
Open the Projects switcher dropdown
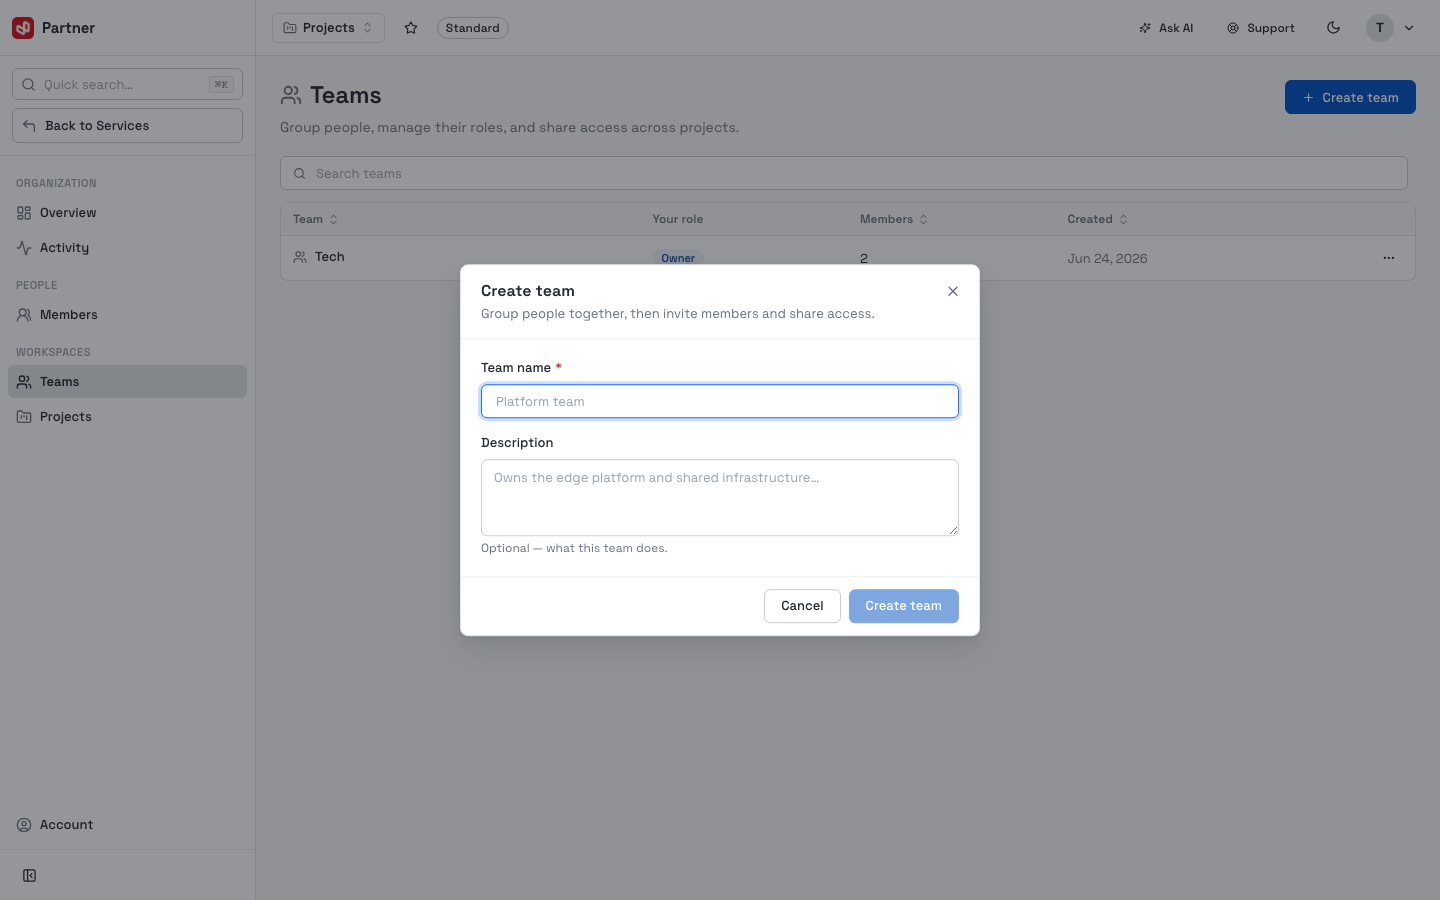tap(328, 28)
